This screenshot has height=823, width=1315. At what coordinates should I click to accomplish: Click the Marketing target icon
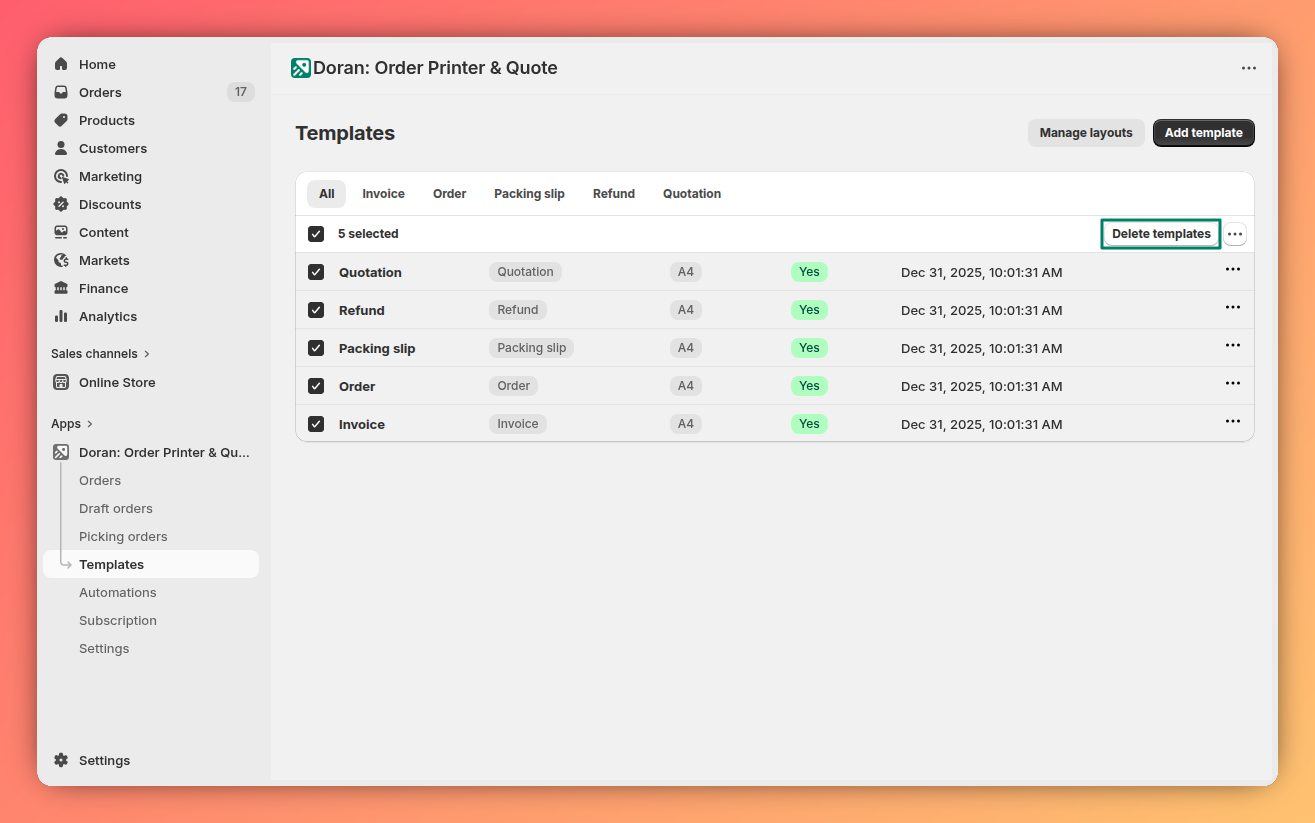coord(61,176)
